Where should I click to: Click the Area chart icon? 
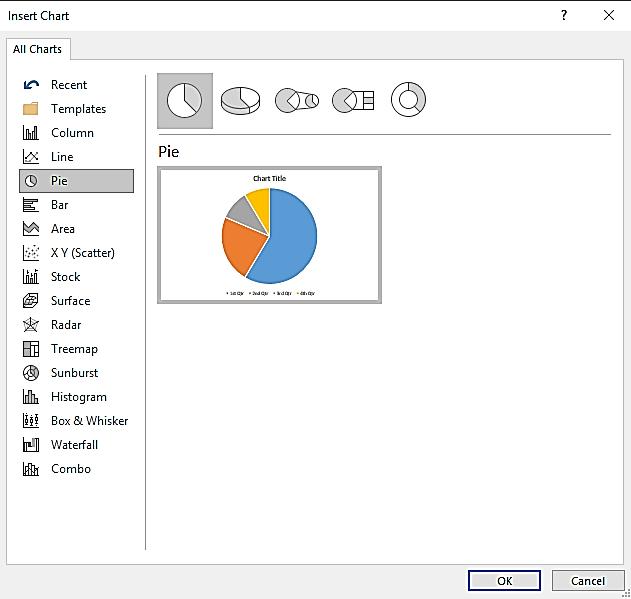pyautogui.click(x=31, y=229)
